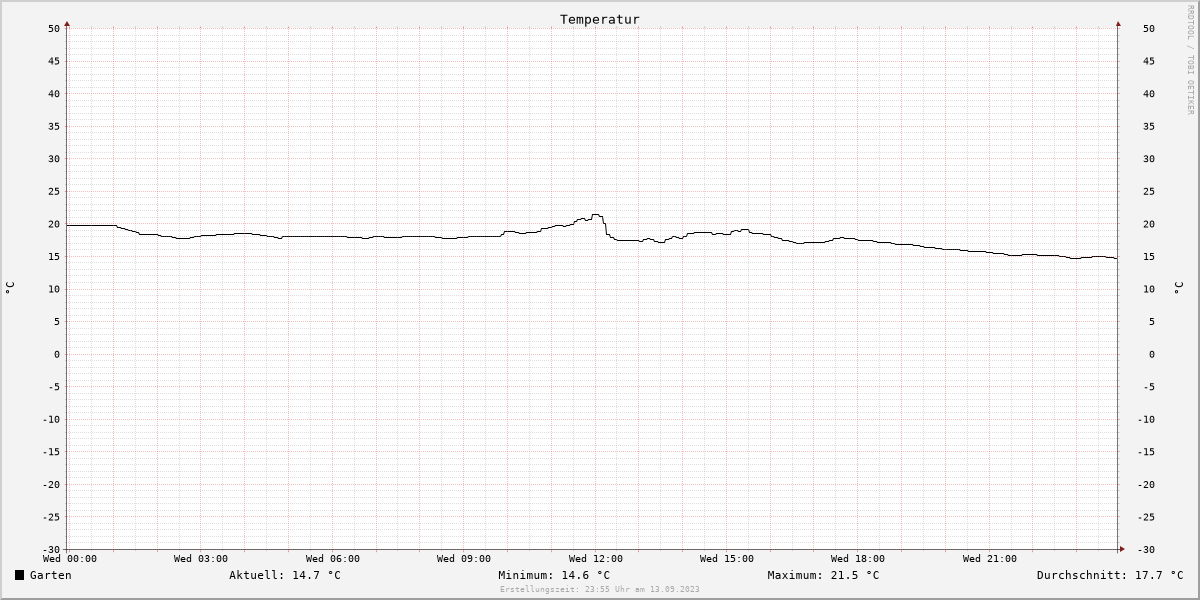Select the Garten legend label
Screen dimensions: 1200x600
pyautogui.click(x=50, y=575)
